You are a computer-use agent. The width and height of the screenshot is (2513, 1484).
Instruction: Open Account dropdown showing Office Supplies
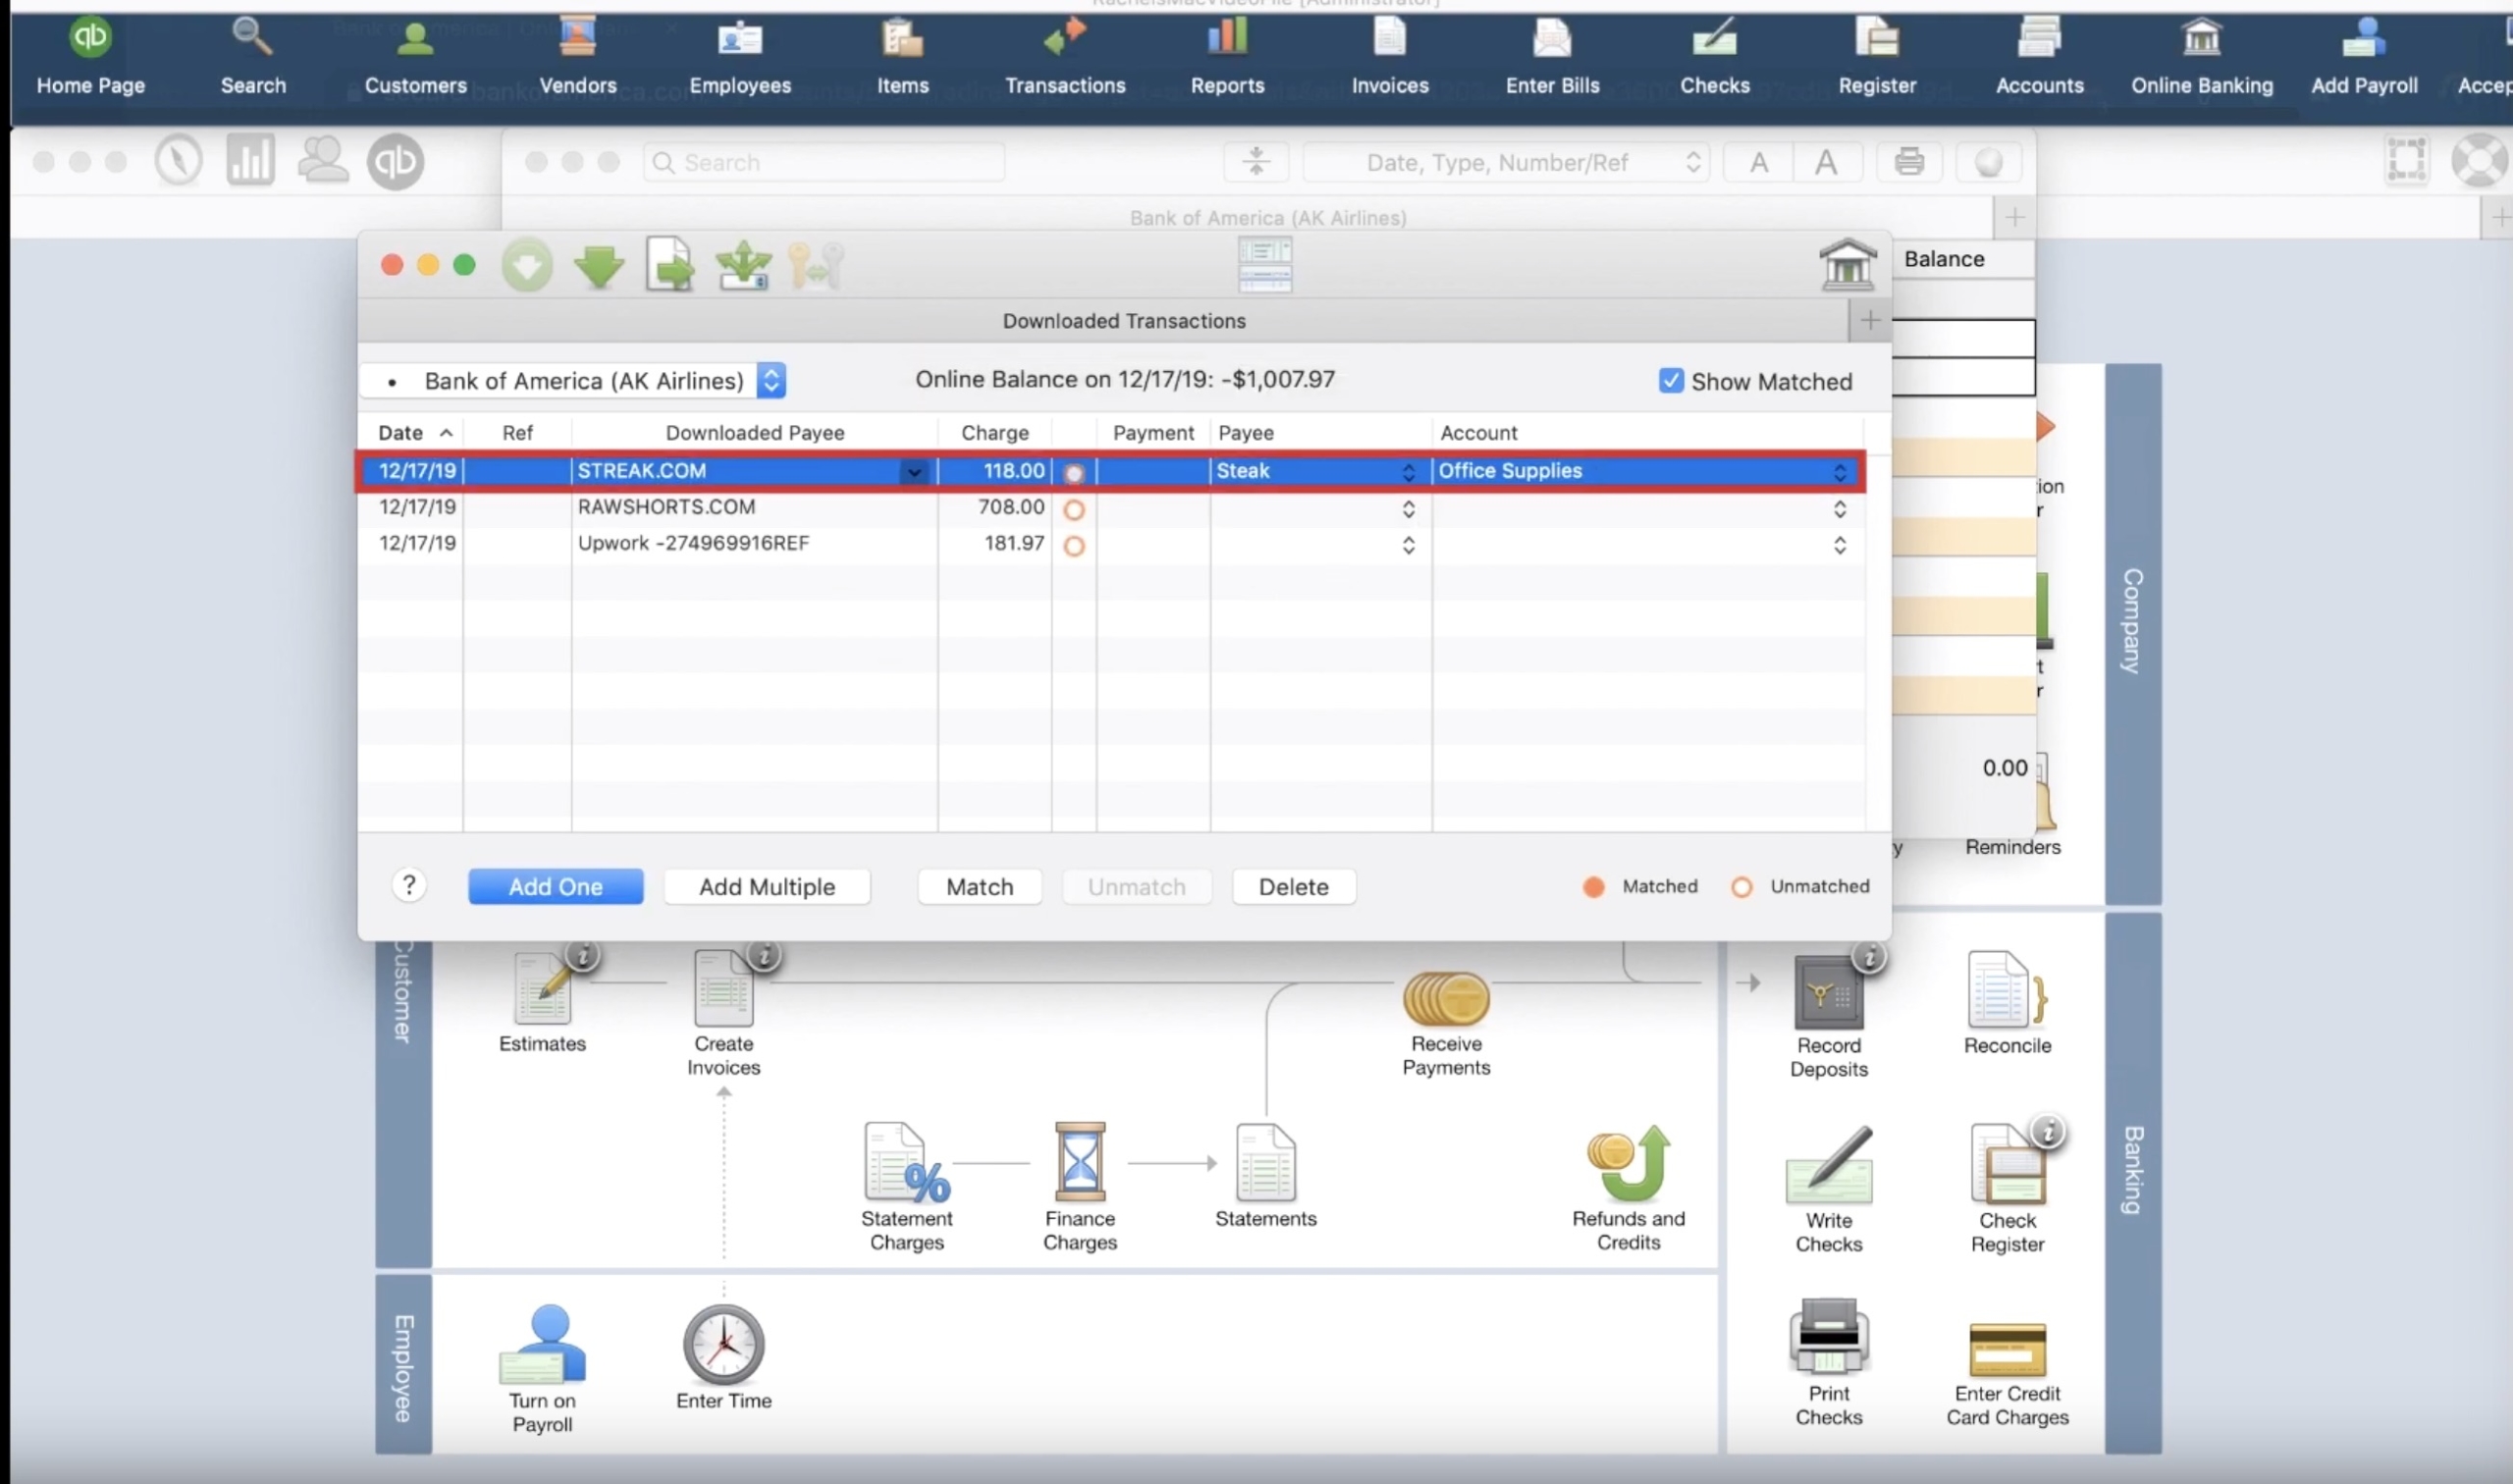point(1839,472)
